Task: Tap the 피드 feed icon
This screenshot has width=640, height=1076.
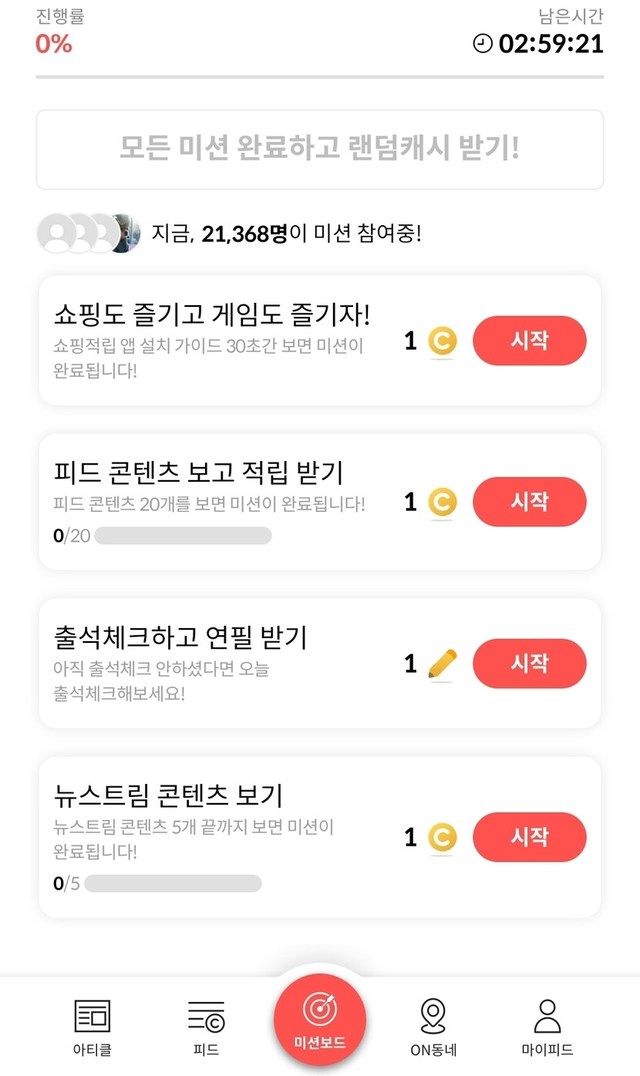Action: pyautogui.click(x=206, y=1017)
